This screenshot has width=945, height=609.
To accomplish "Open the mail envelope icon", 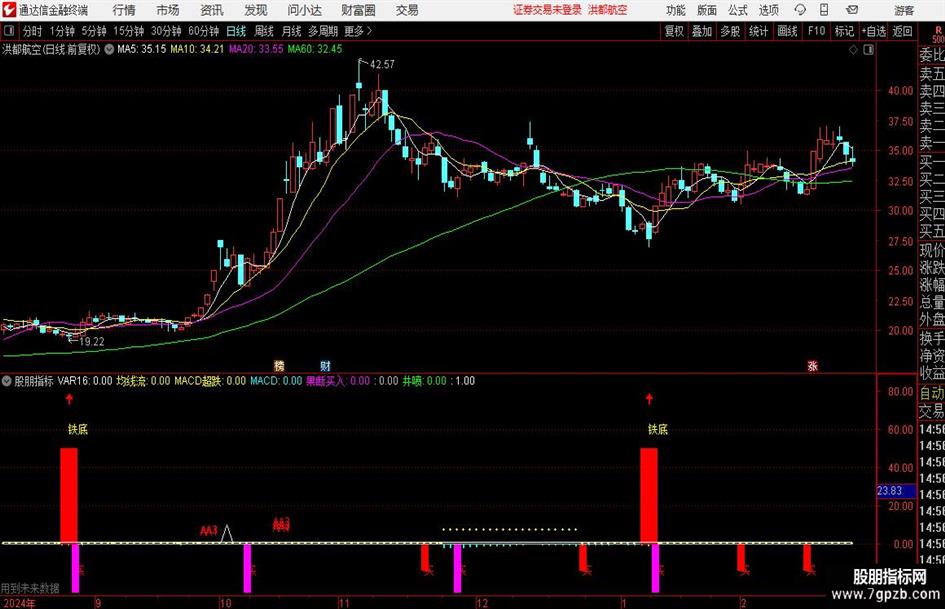I will (852, 10).
